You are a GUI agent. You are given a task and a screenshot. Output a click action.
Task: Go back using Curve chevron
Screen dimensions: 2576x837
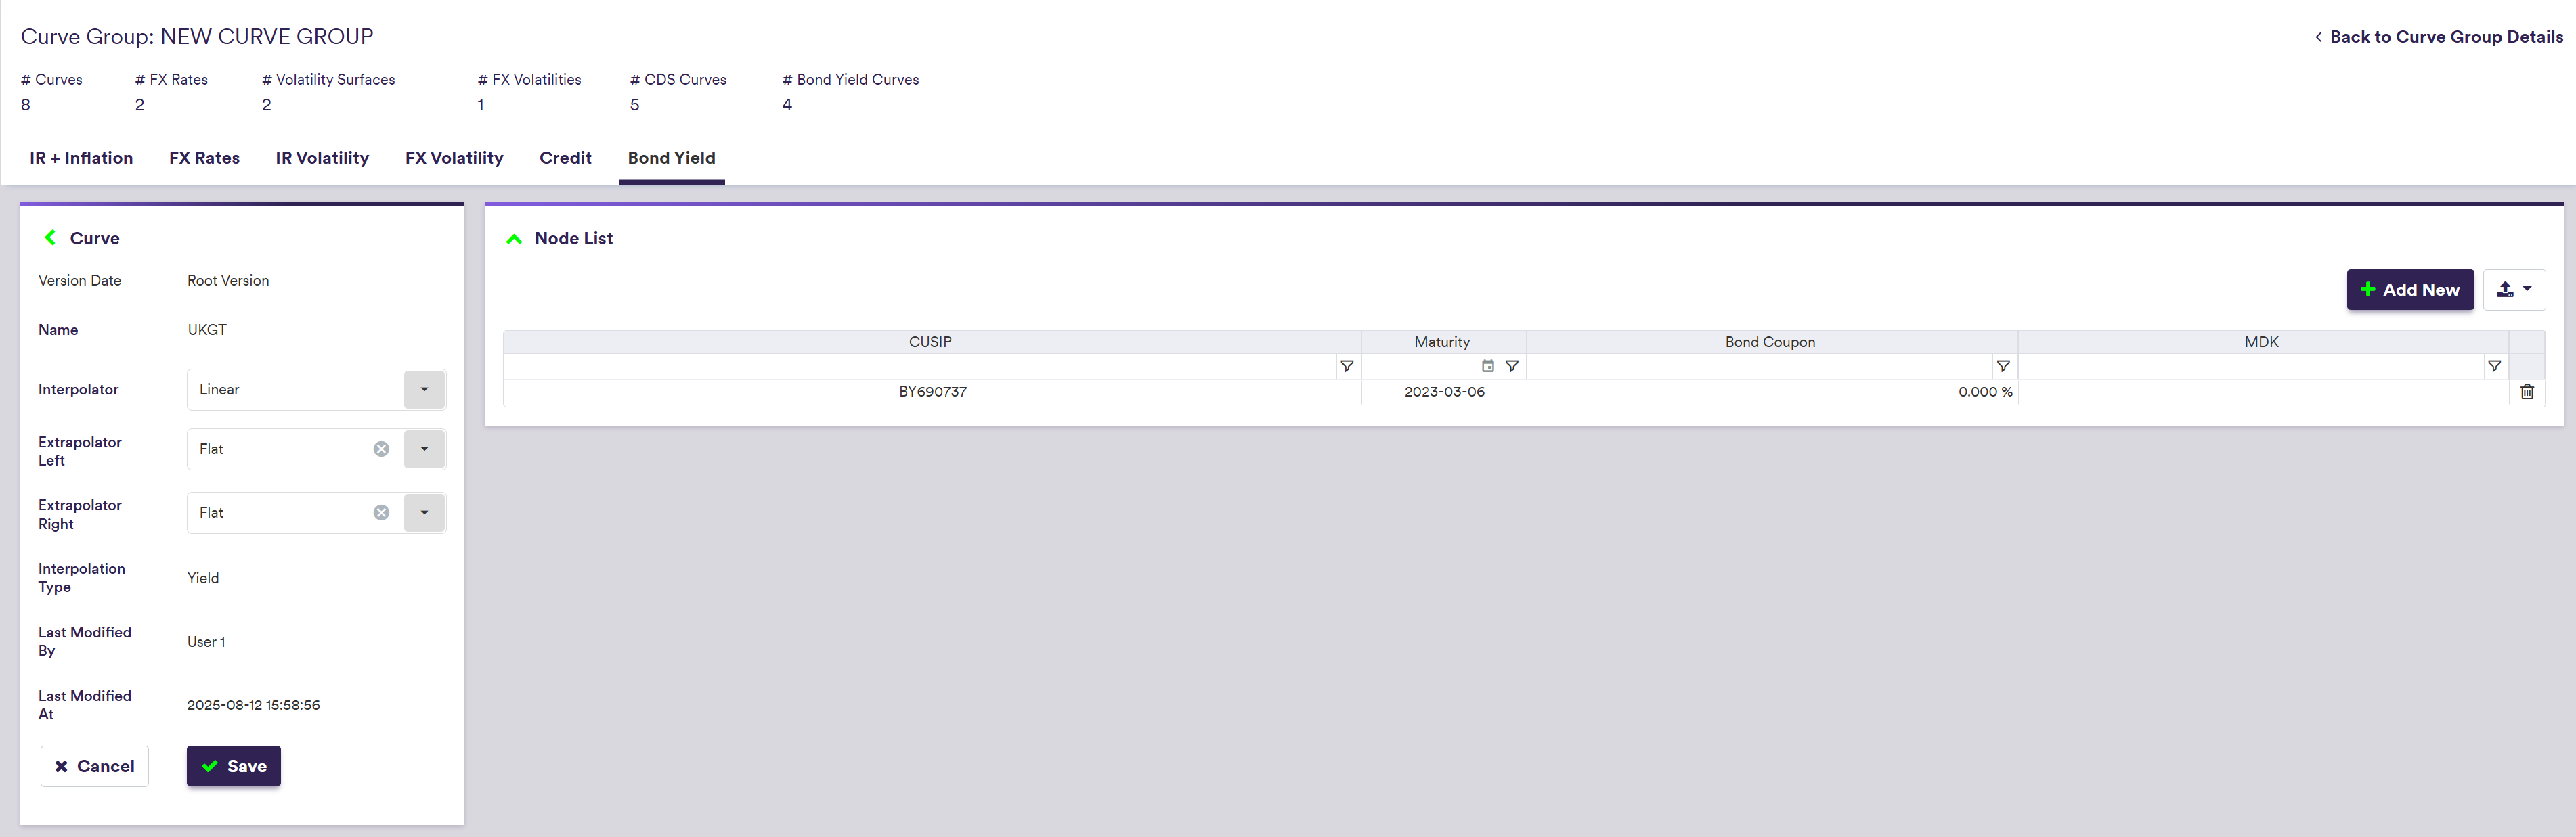pyautogui.click(x=50, y=238)
